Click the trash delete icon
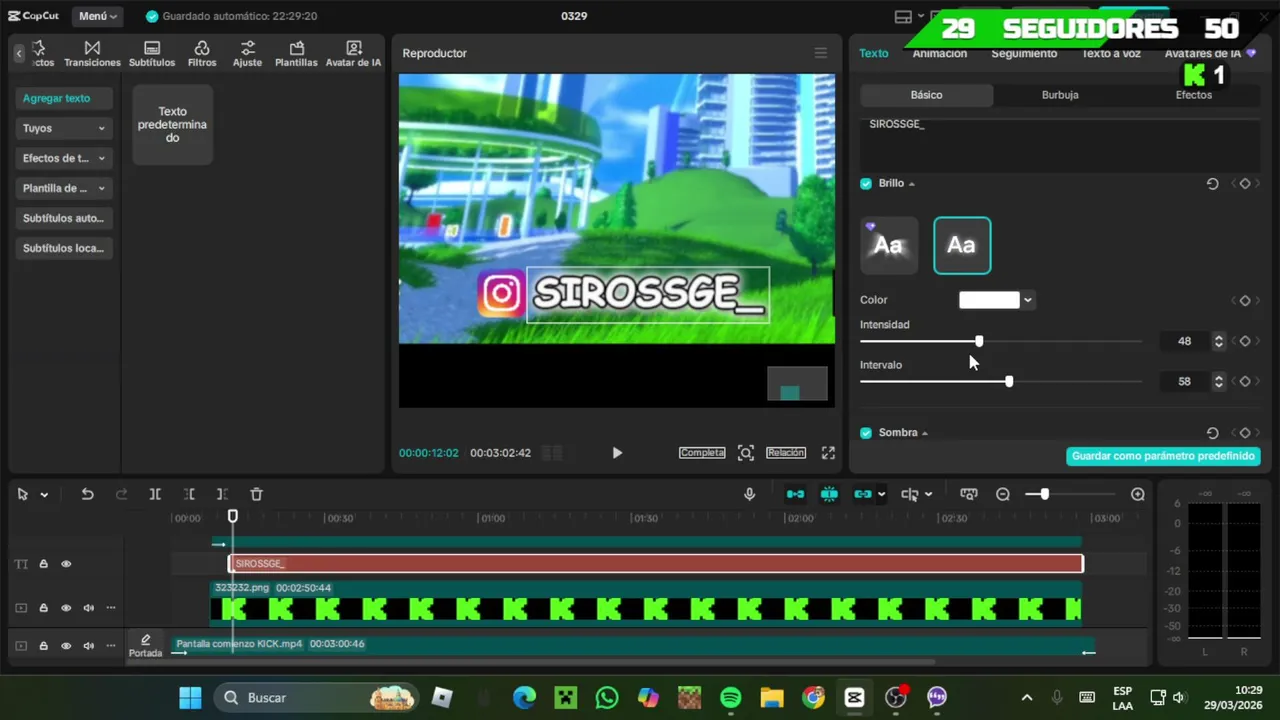The width and height of the screenshot is (1280, 720). (x=256, y=494)
